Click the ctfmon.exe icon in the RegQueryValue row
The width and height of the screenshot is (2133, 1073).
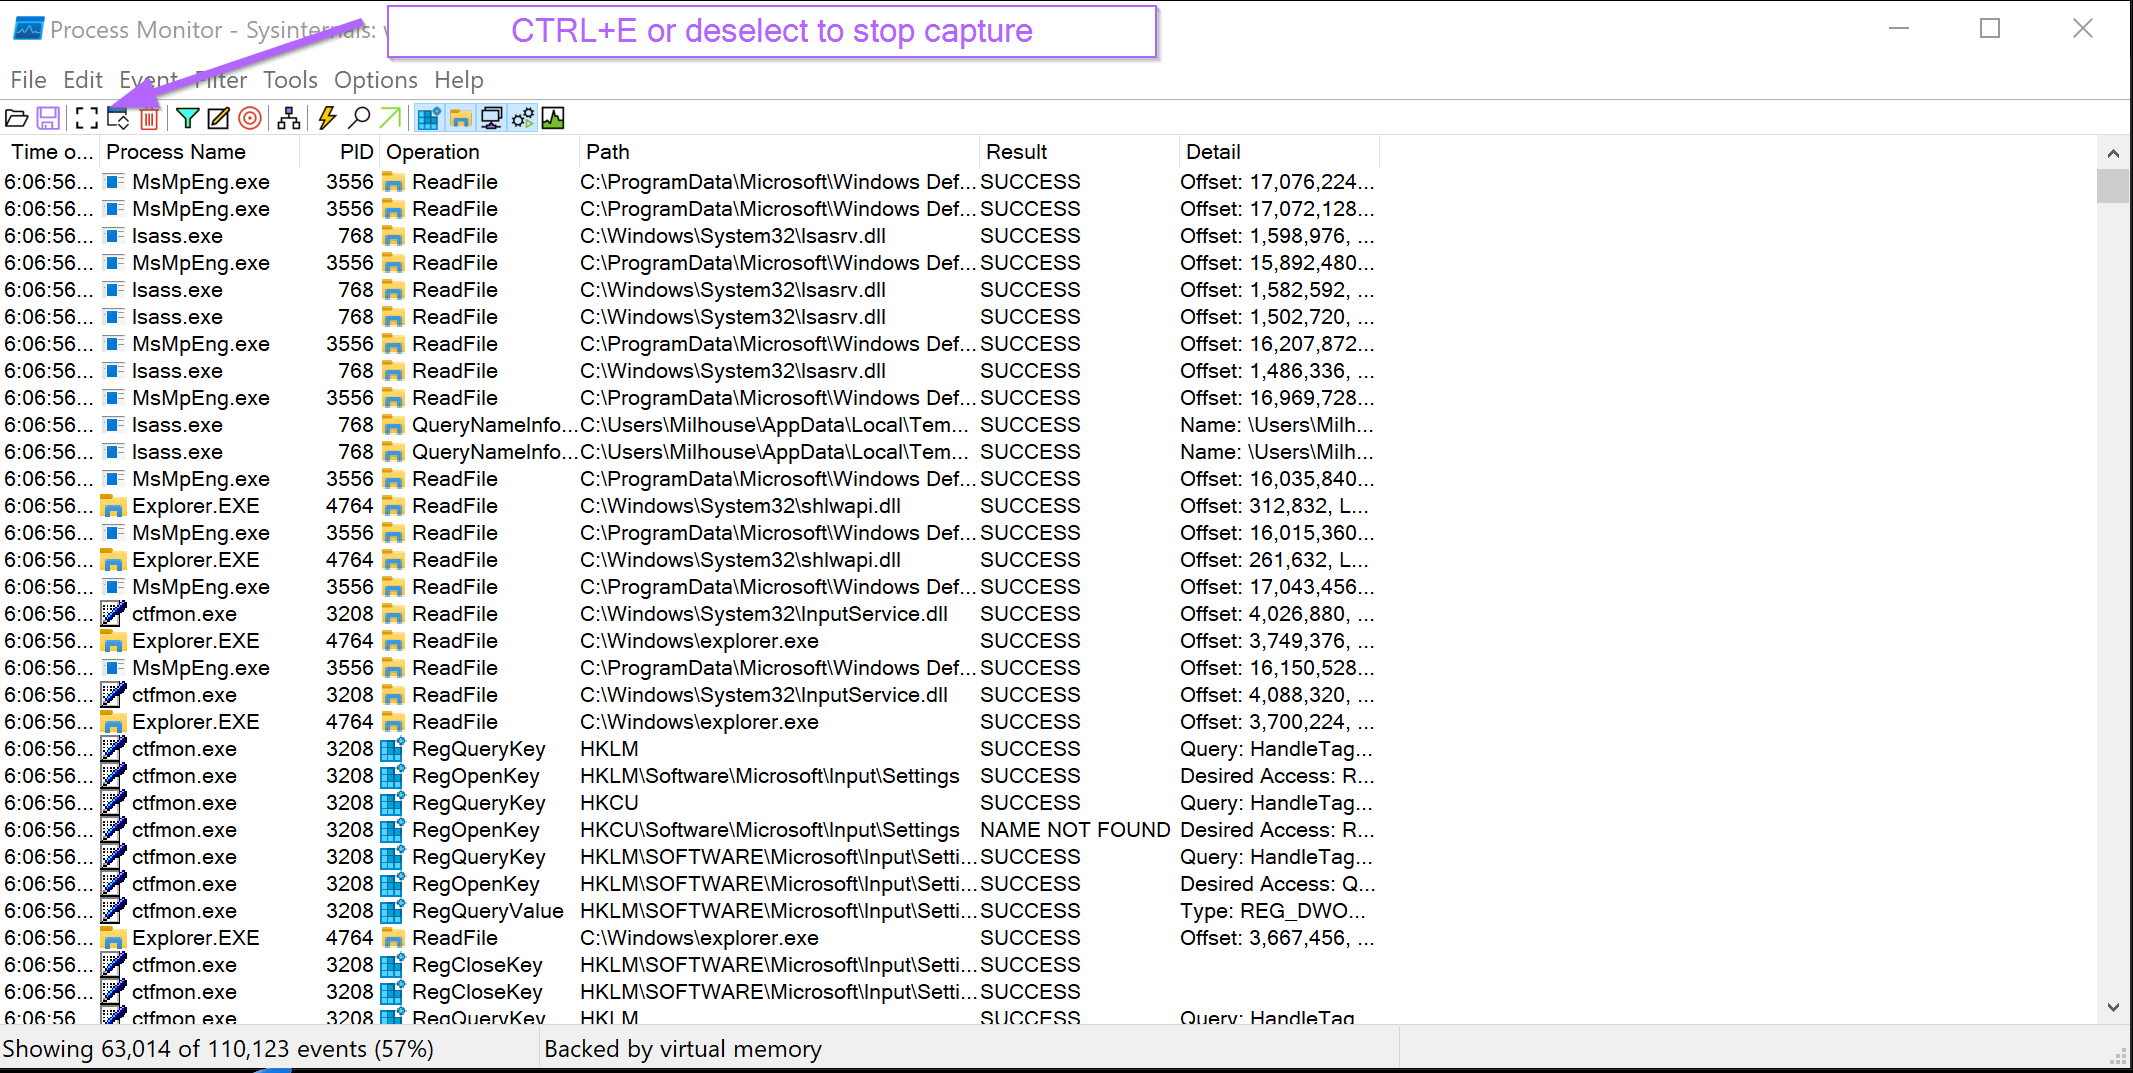tap(114, 911)
